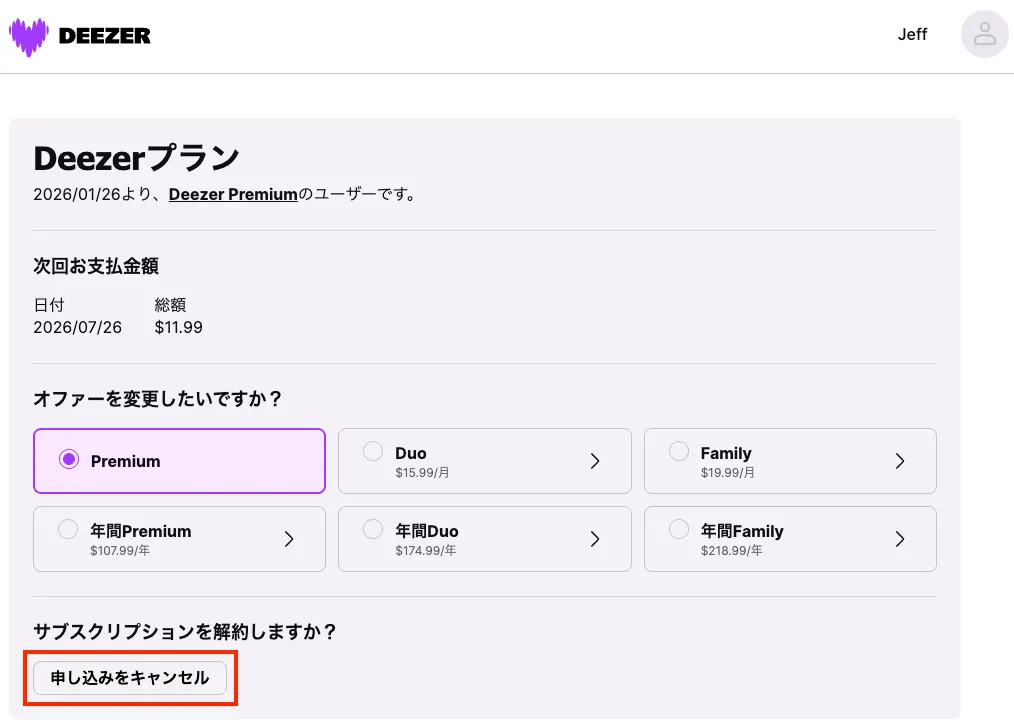
Task: Click the $19.99/月 price text
Action: 728,473
